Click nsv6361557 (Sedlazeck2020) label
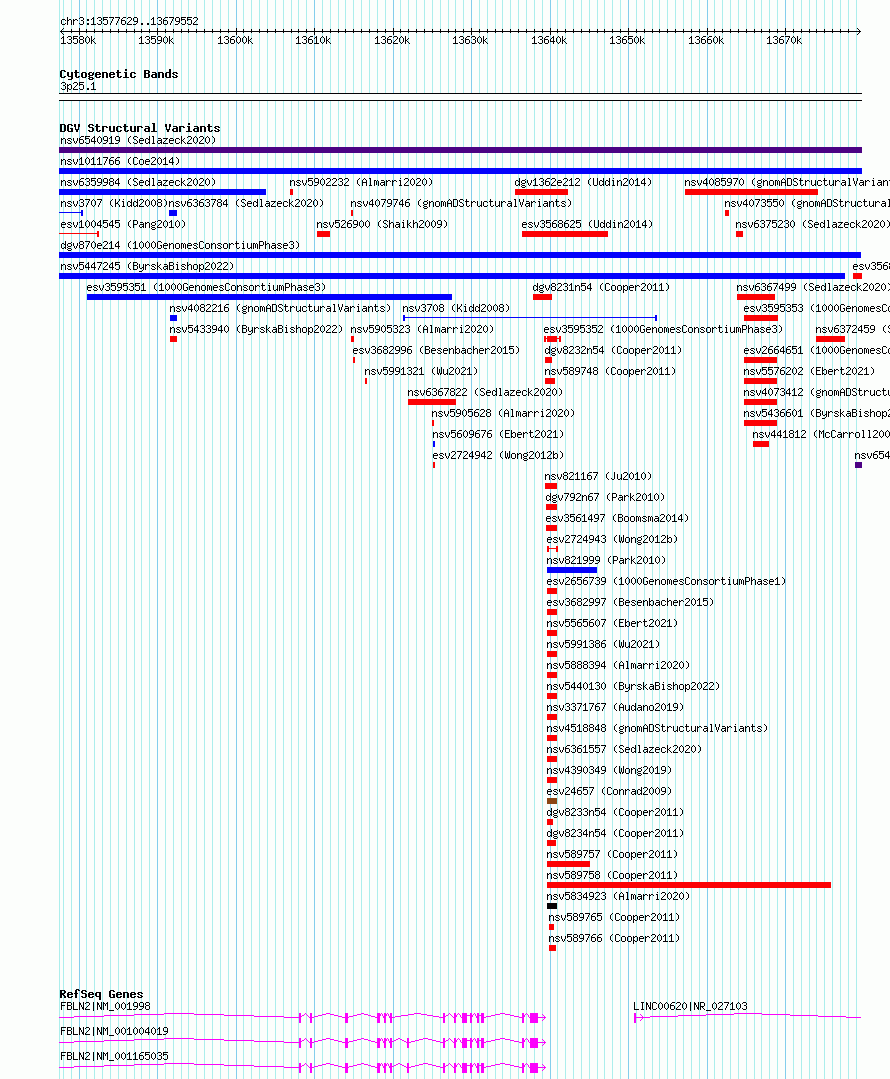Screen dimensions: 890x1079 624,749
